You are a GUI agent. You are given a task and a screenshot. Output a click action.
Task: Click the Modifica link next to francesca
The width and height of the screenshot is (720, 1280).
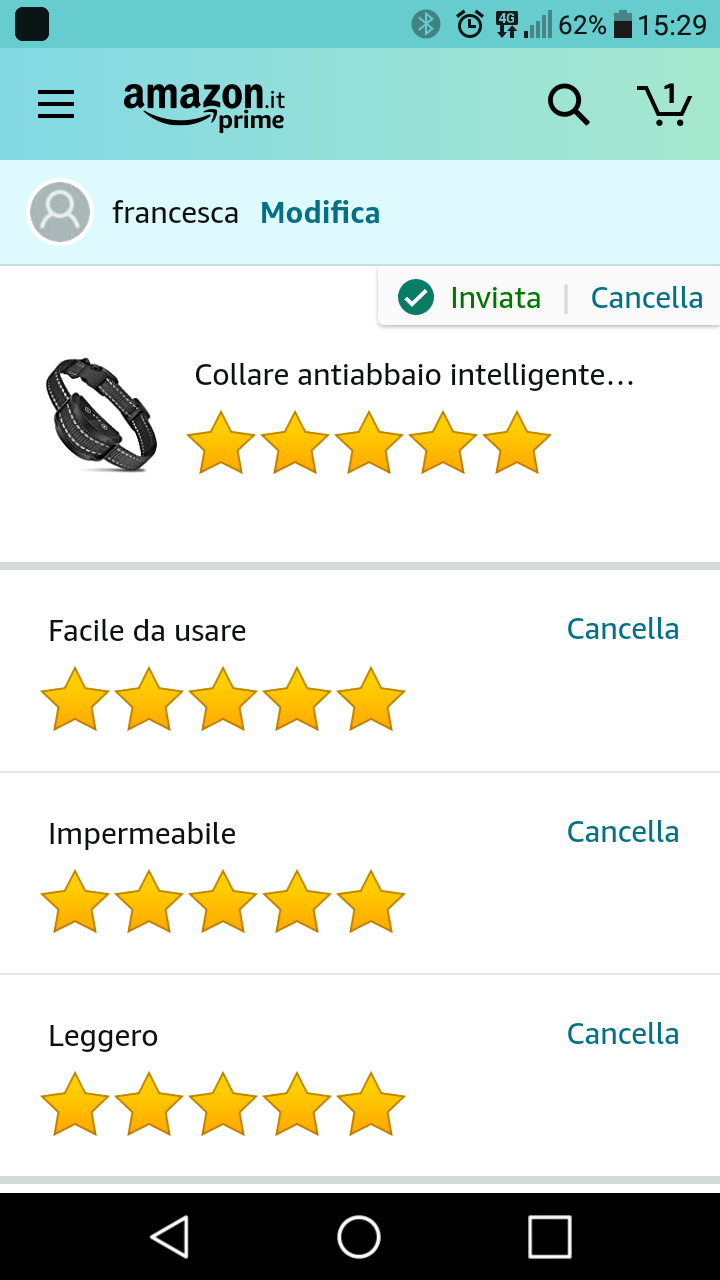pos(320,213)
